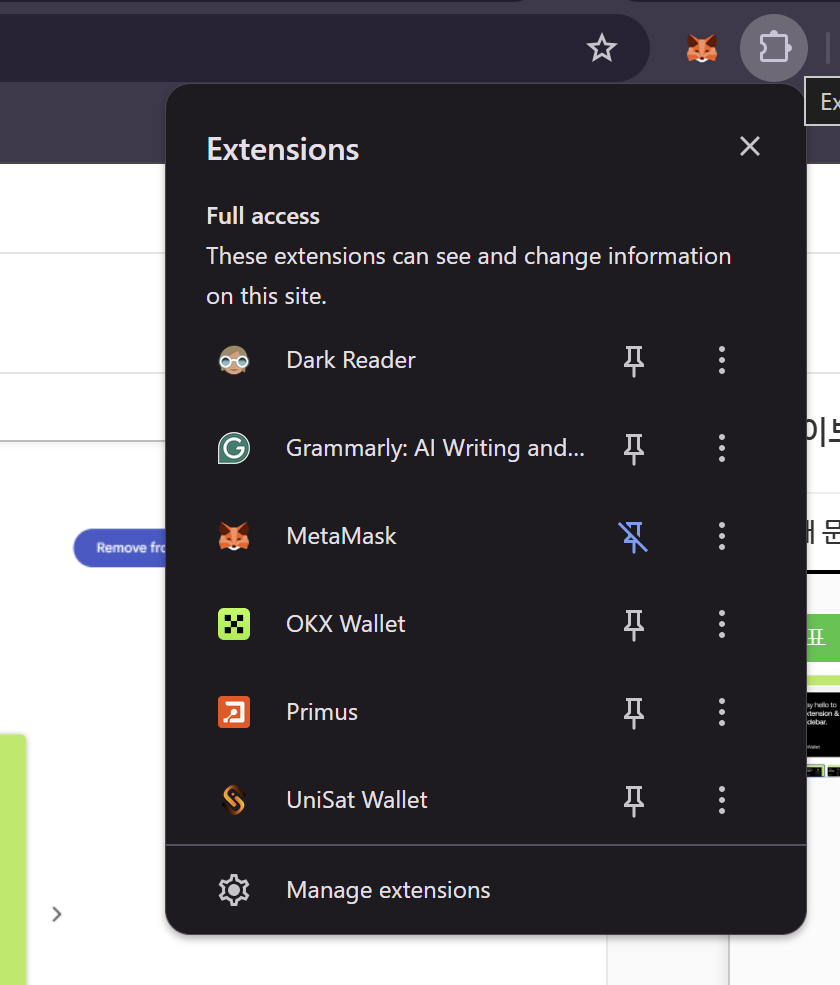Click the blue Remove button on page
Screen dimensions: 840x985
(x=120, y=548)
